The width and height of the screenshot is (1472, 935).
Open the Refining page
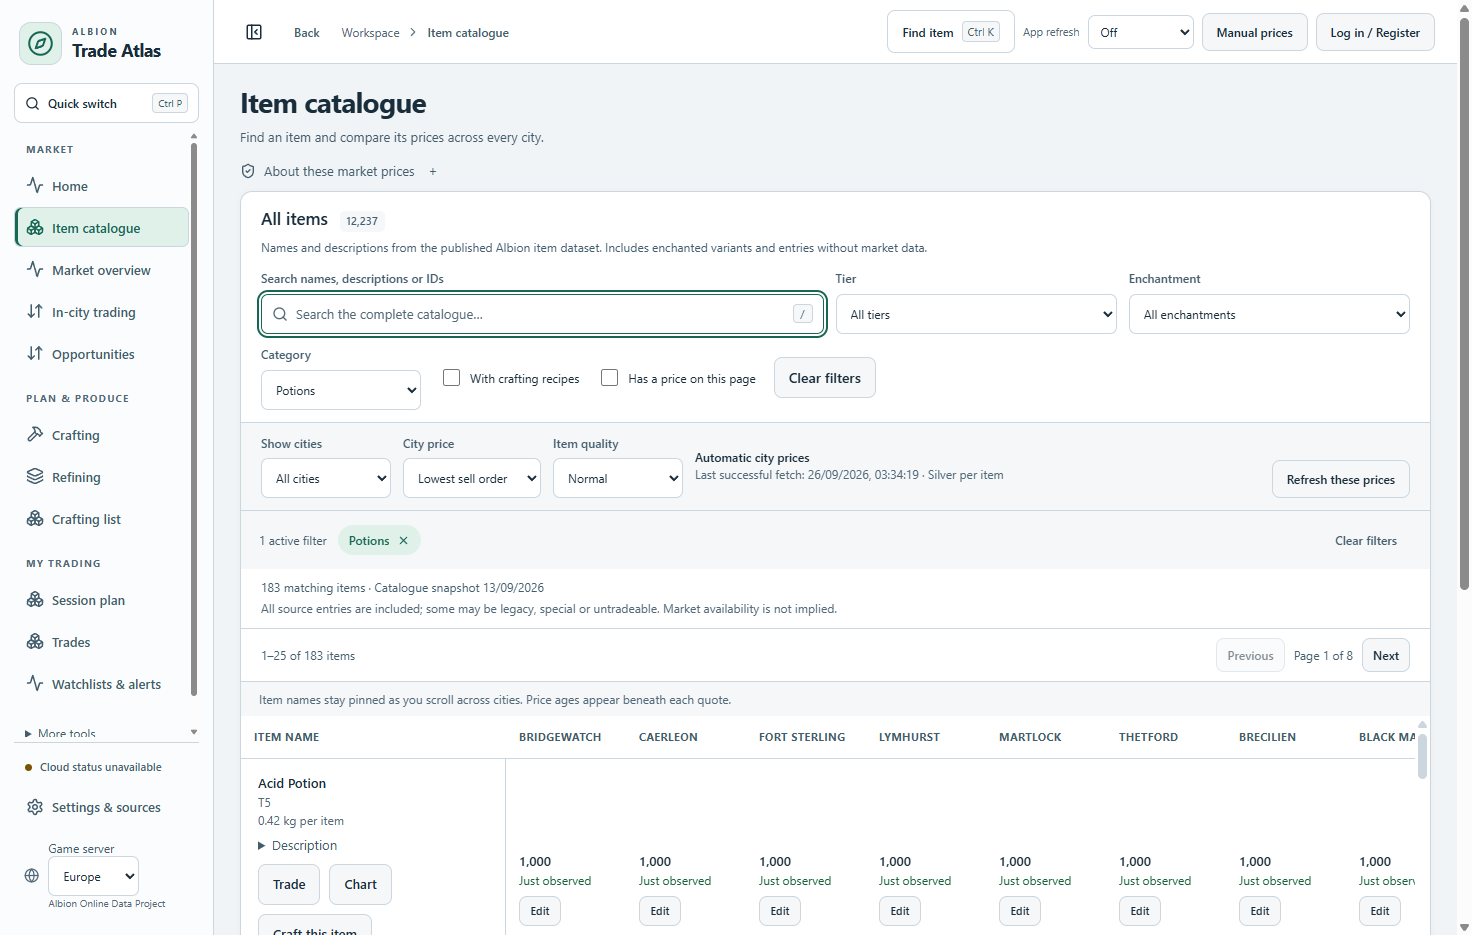click(102, 477)
